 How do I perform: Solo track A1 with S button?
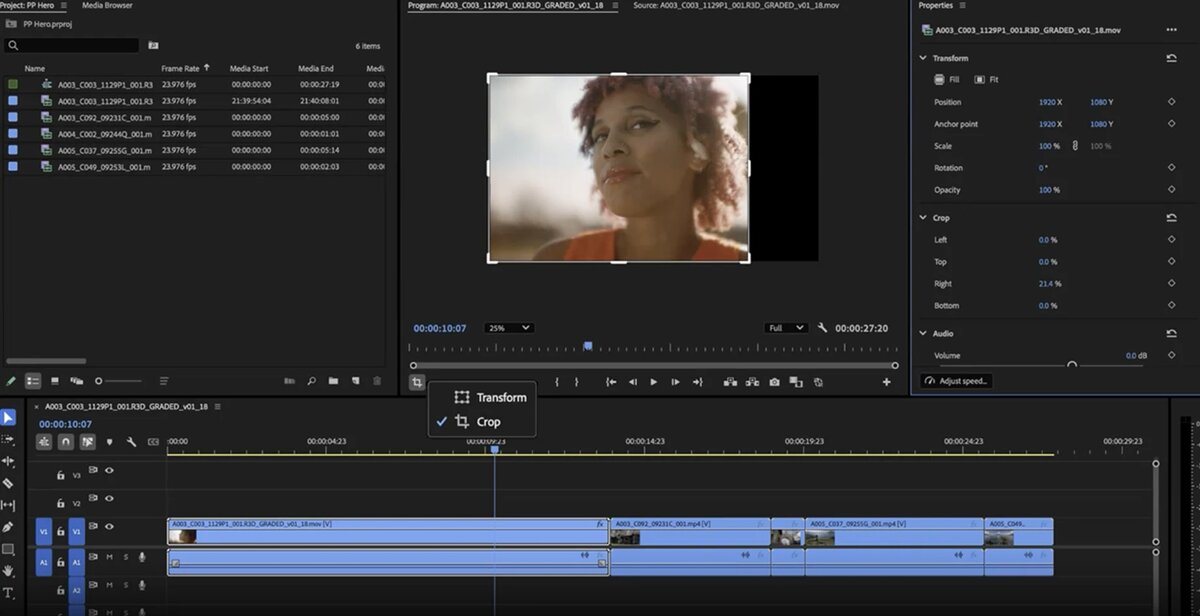(125, 557)
